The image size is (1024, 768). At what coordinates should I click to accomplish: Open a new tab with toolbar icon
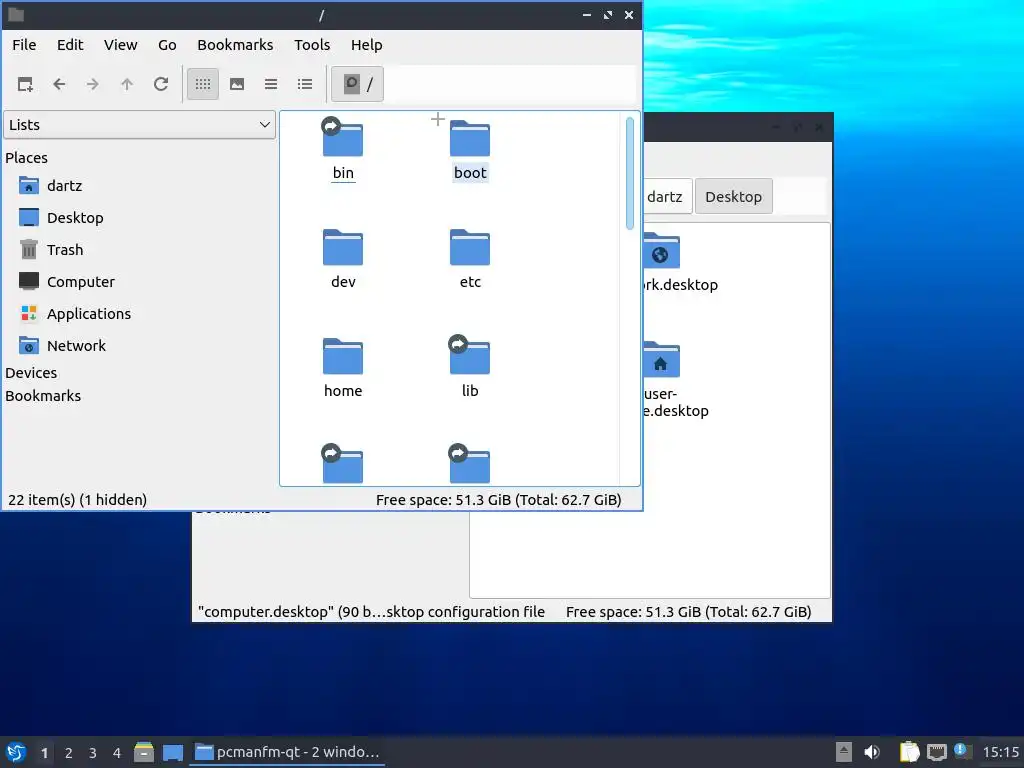point(25,84)
